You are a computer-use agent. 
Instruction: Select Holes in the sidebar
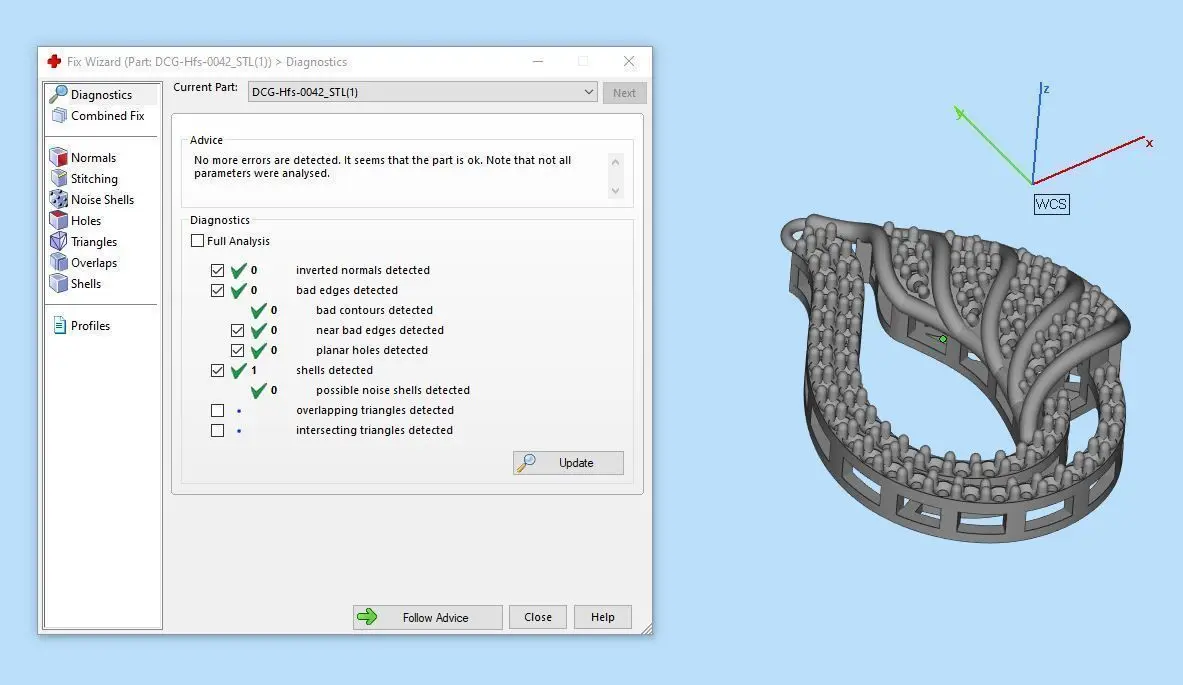(x=85, y=220)
